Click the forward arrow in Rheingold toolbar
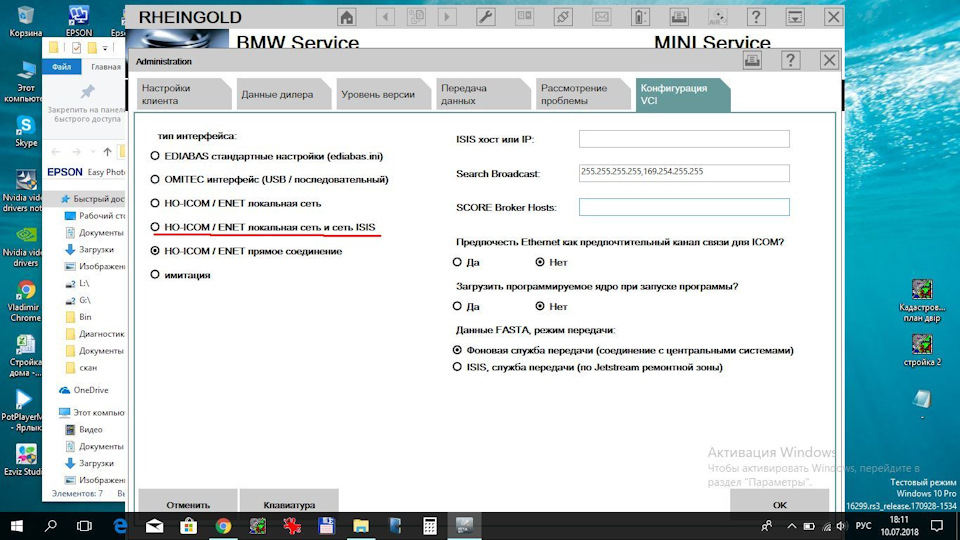 pyautogui.click(x=447, y=17)
